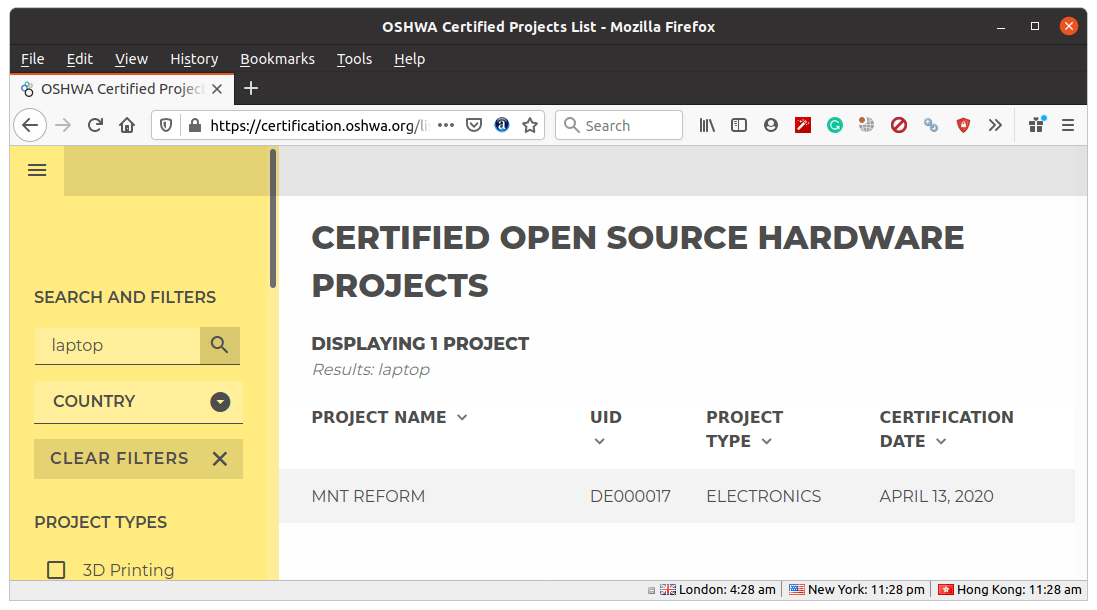Image resolution: width=1097 pixels, height=610 pixels.
Task: Open the Edit menu
Action: pyautogui.click(x=80, y=59)
